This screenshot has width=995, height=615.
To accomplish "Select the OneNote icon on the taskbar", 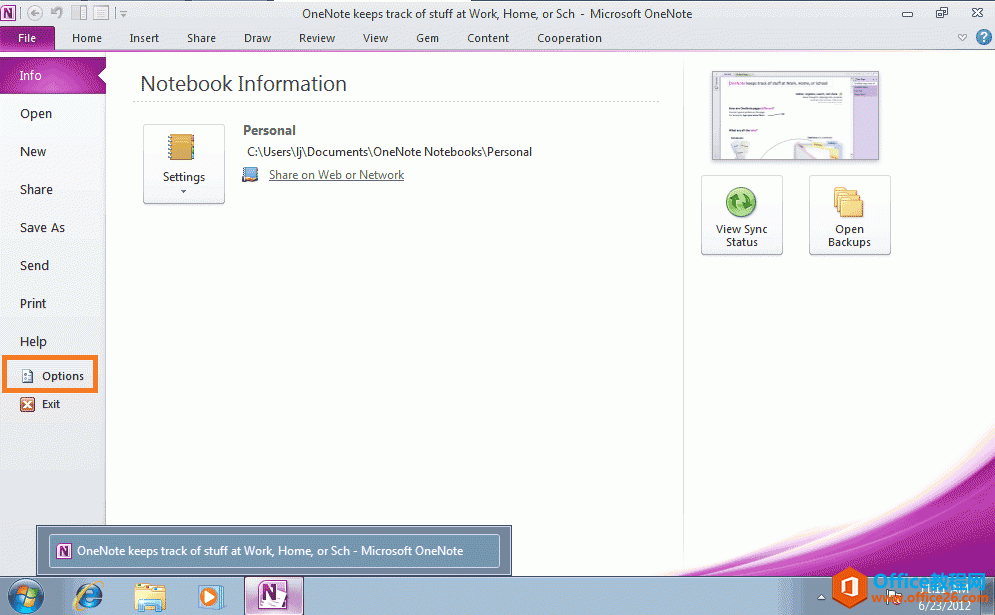I will pos(273,595).
